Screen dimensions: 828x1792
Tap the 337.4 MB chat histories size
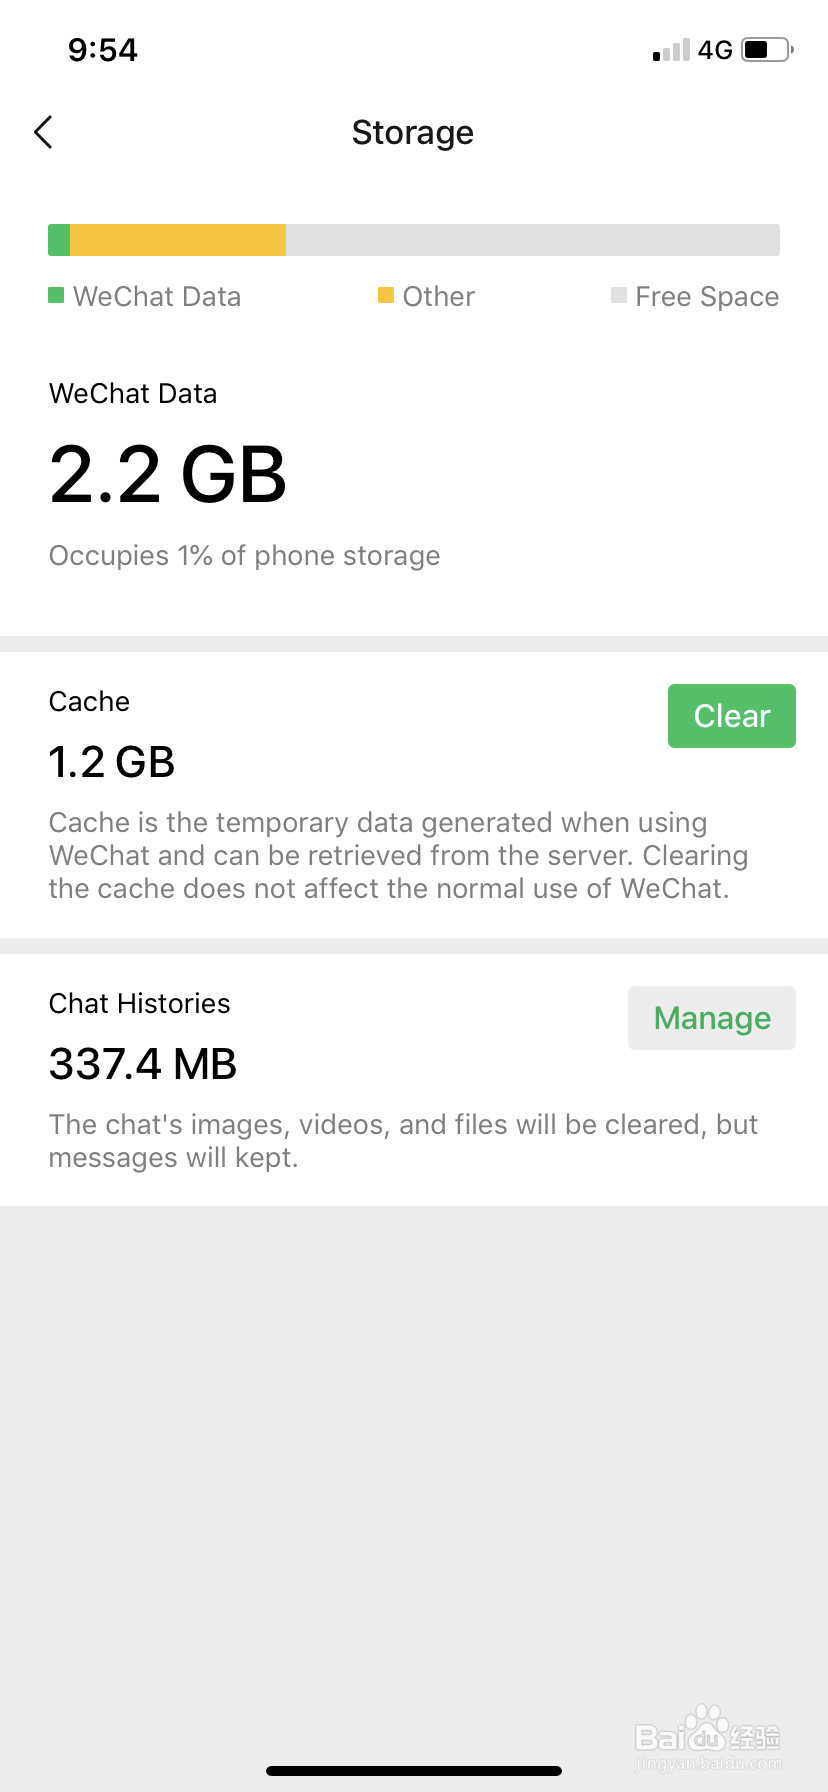click(x=143, y=1064)
